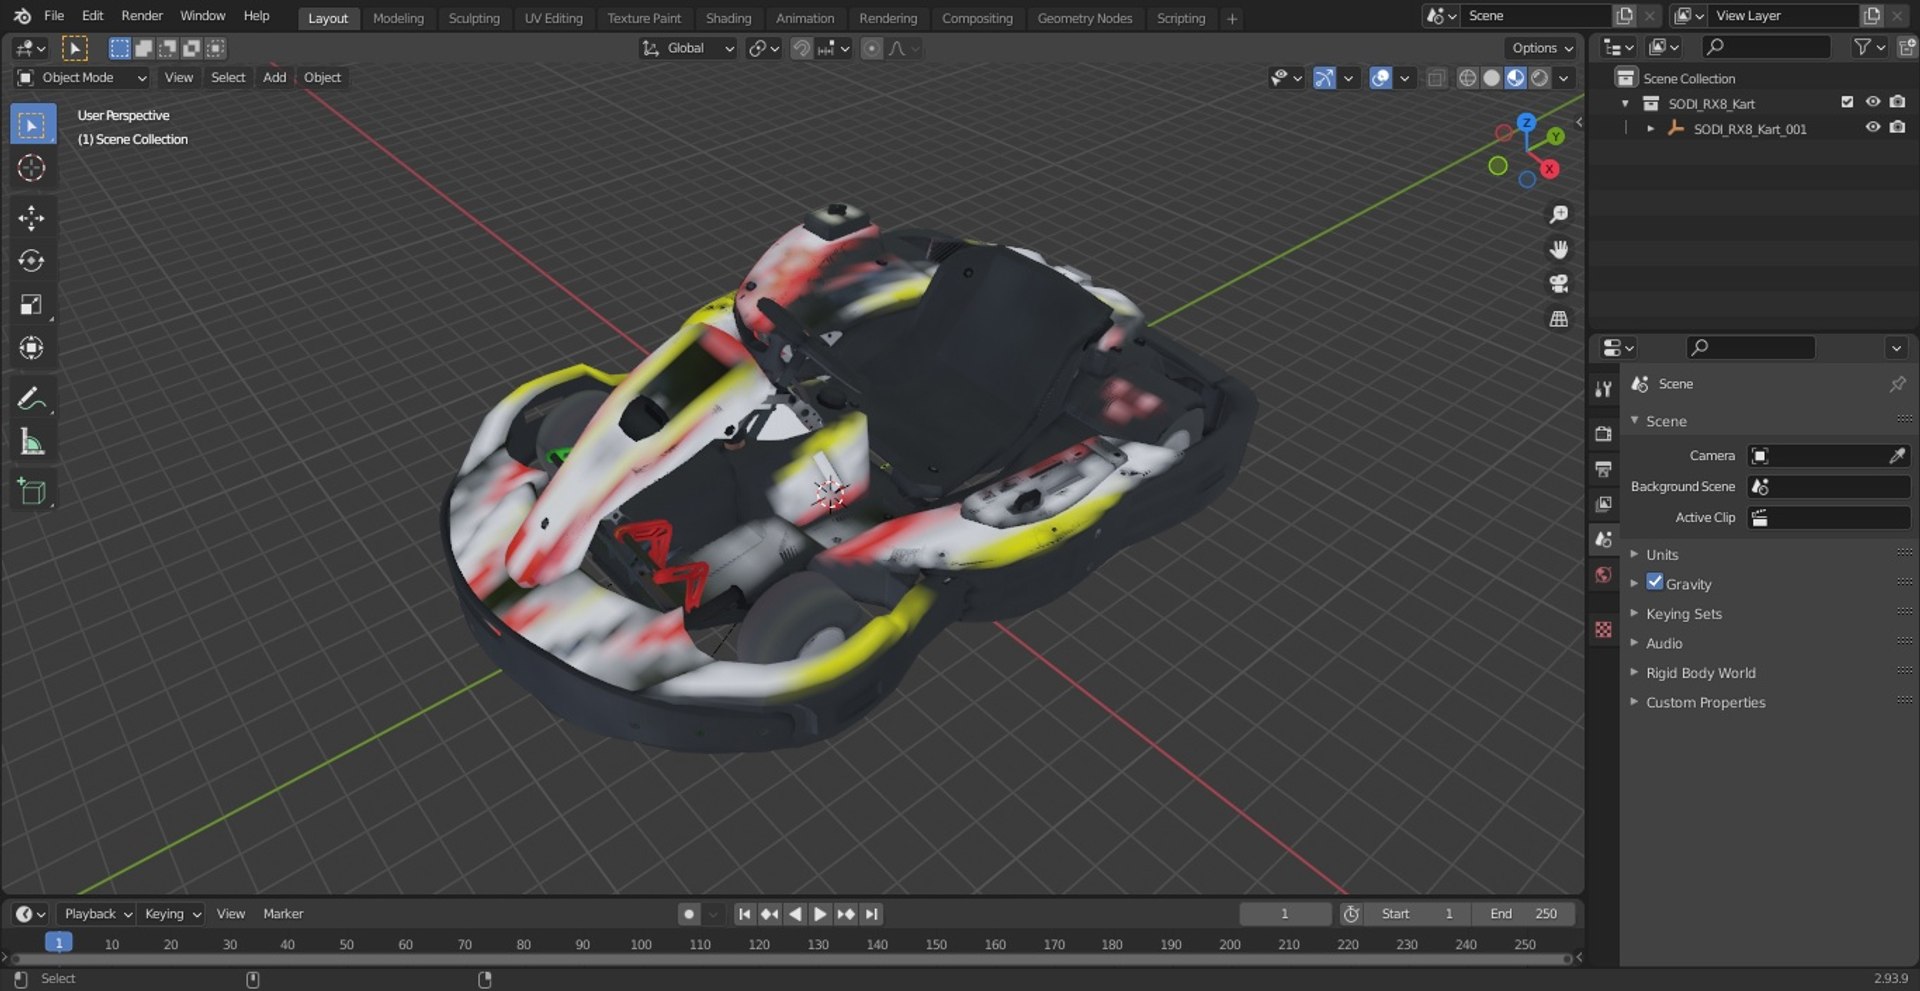Viewport: 1920px width, 991px height.
Task: Expand the Rigid Body World panel
Action: 1700,673
